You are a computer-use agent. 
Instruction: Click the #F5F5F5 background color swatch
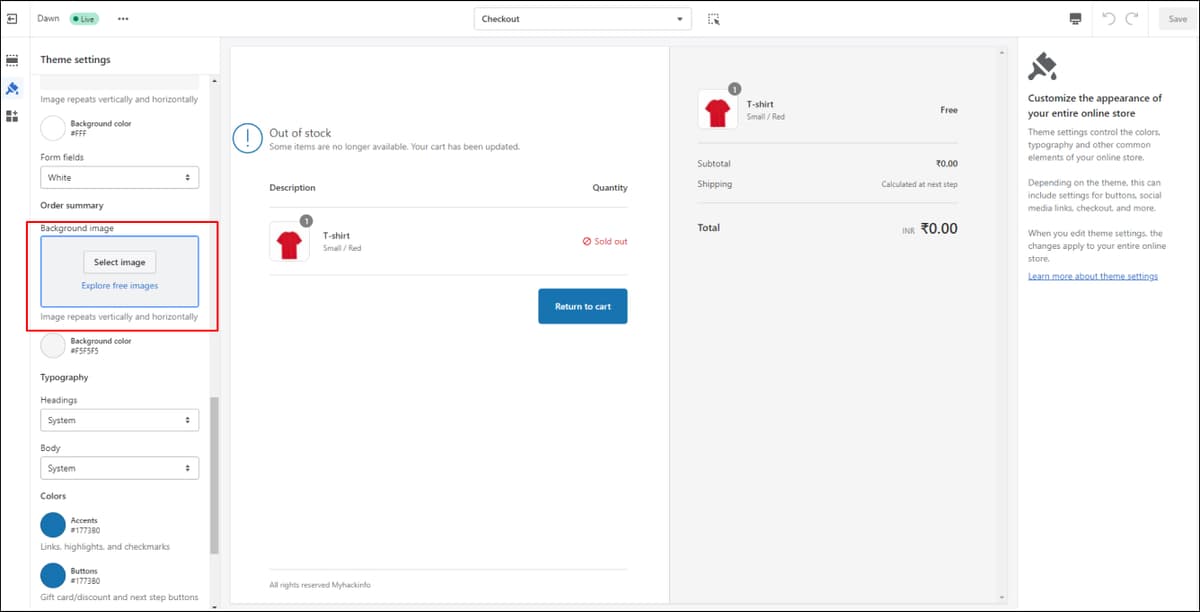coord(53,346)
